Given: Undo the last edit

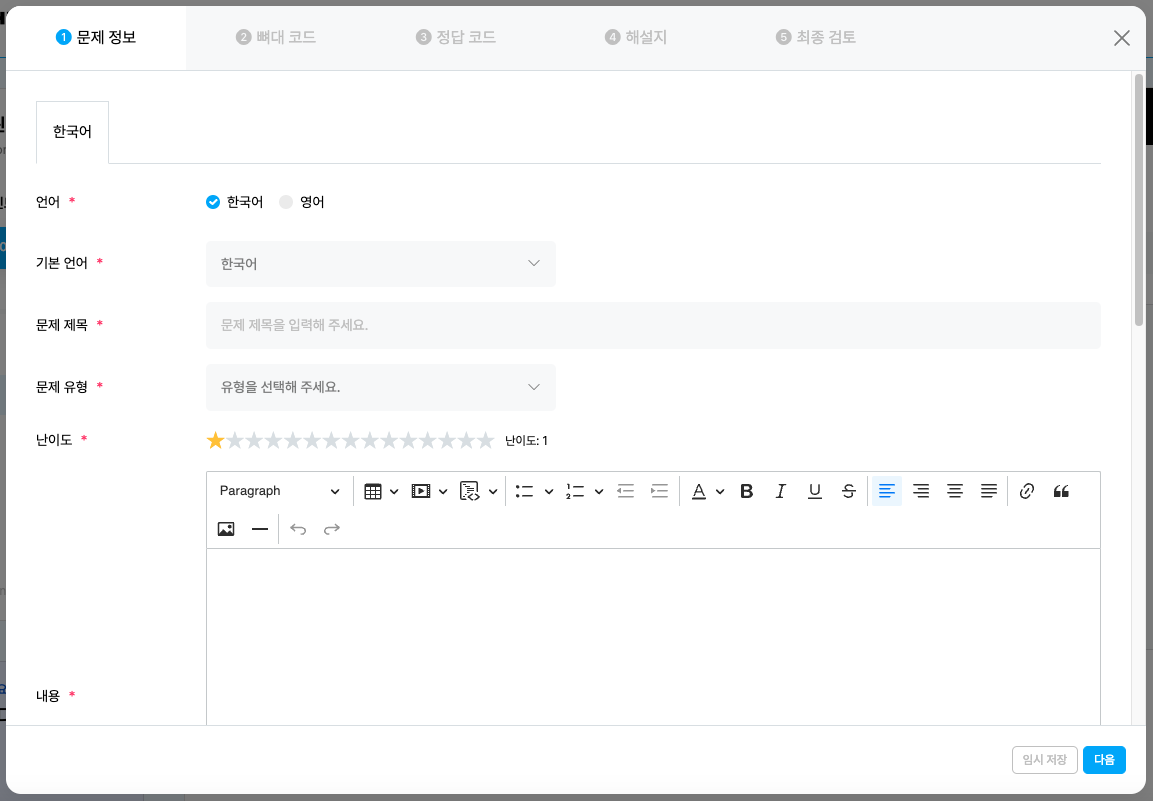Looking at the screenshot, I should (x=298, y=529).
